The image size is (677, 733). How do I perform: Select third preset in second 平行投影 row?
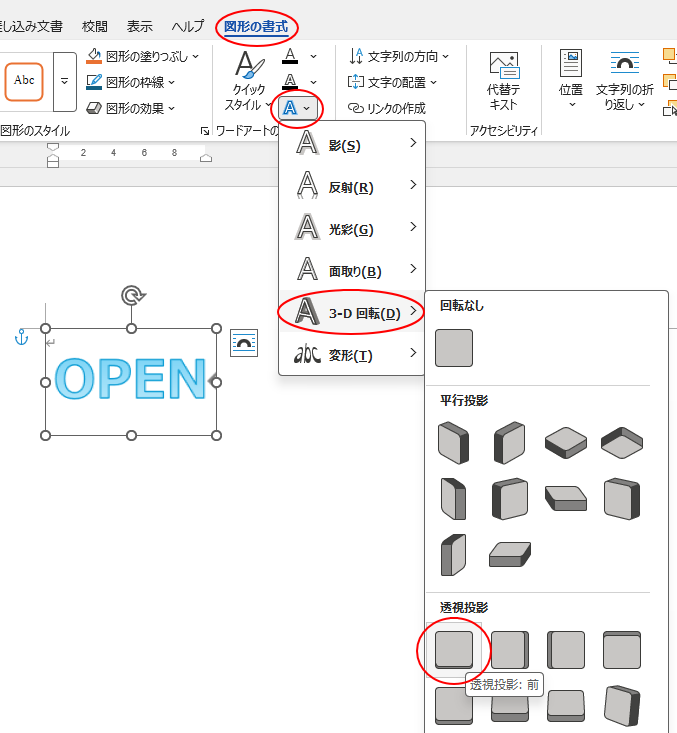tap(566, 499)
